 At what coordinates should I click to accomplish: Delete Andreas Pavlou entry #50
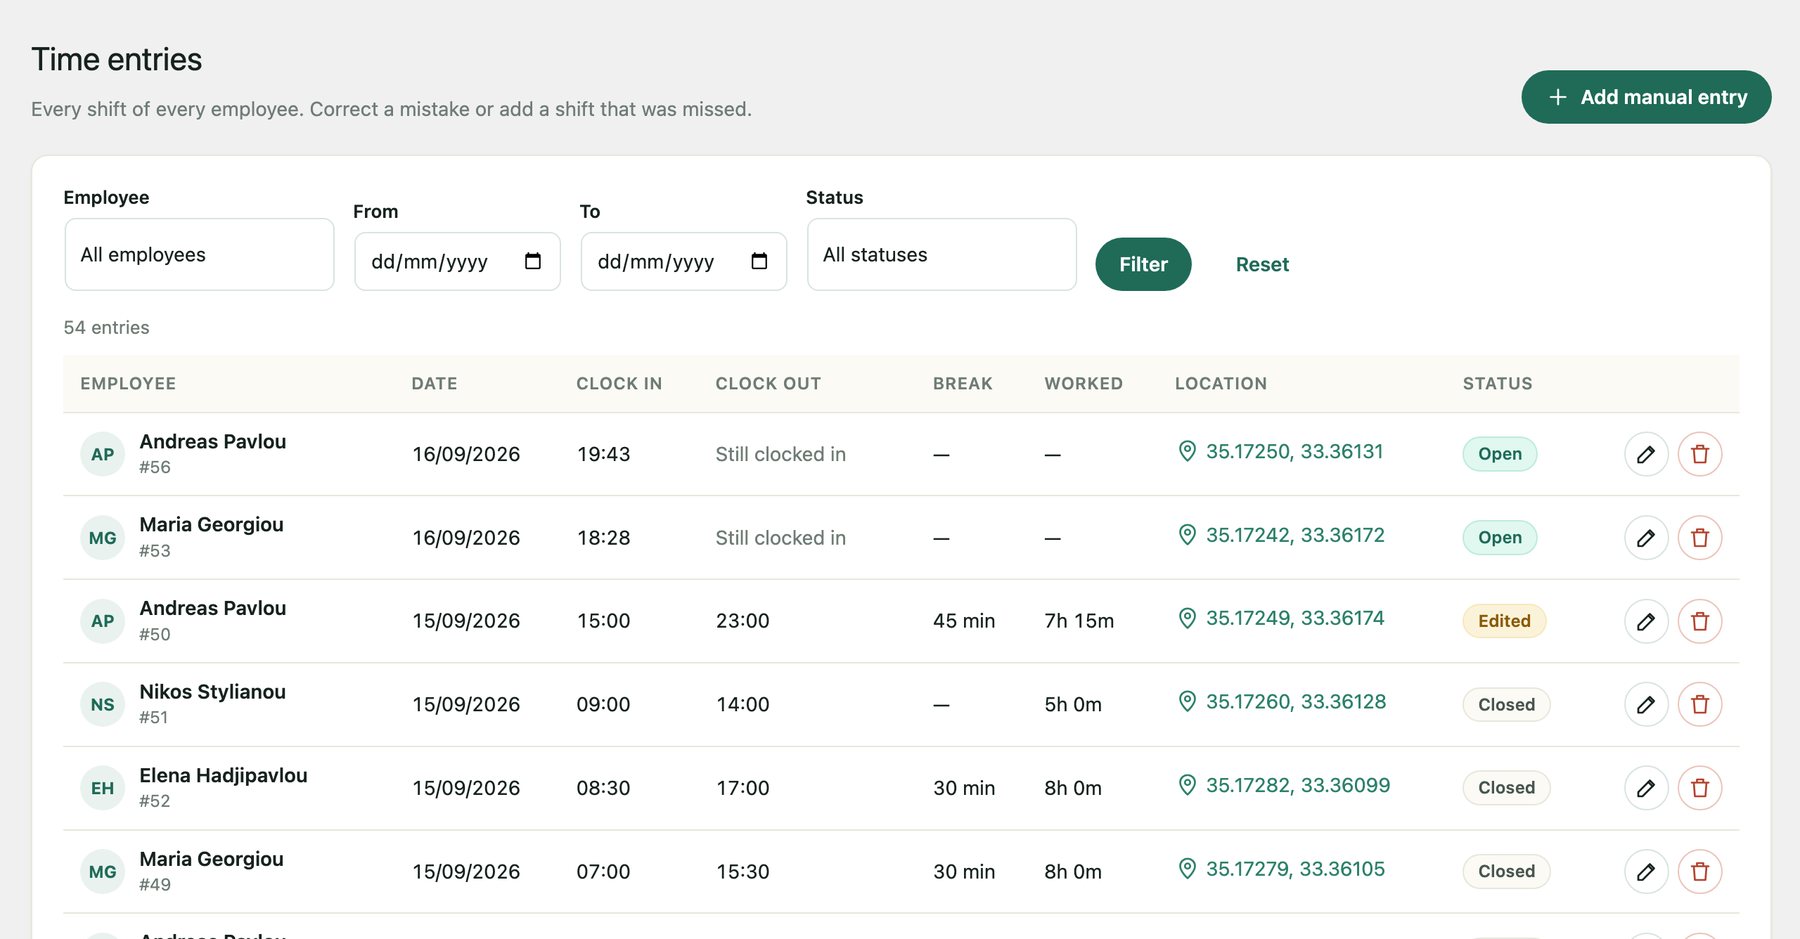(x=1700, y=621)
